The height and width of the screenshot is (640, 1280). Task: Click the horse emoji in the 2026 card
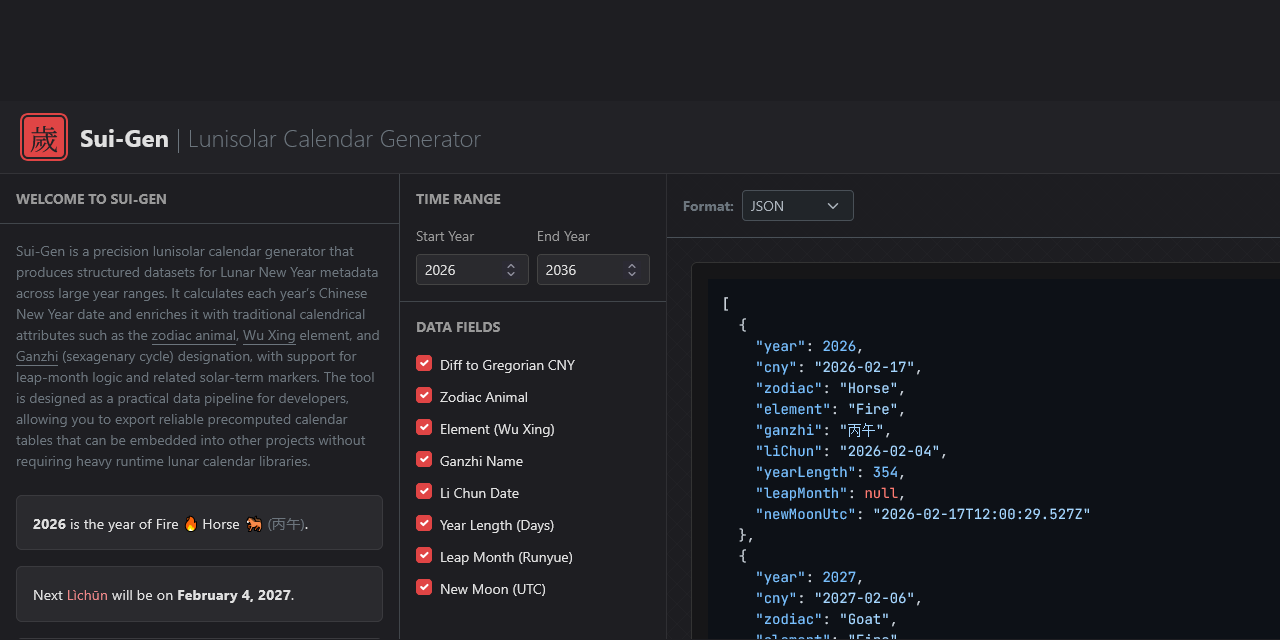click(254, 524)
